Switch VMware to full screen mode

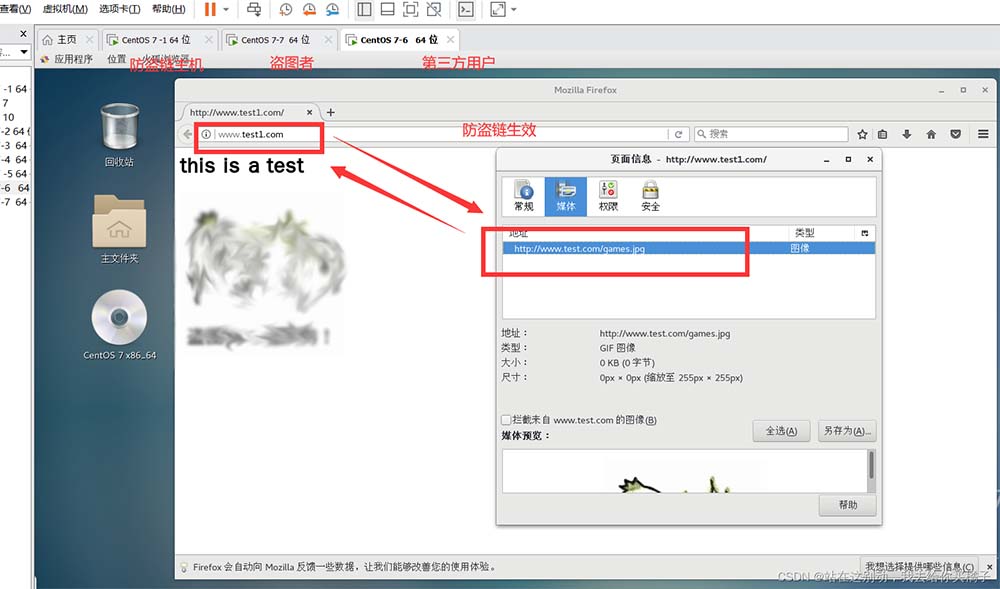pyautogui.click(x=411, y=9)
